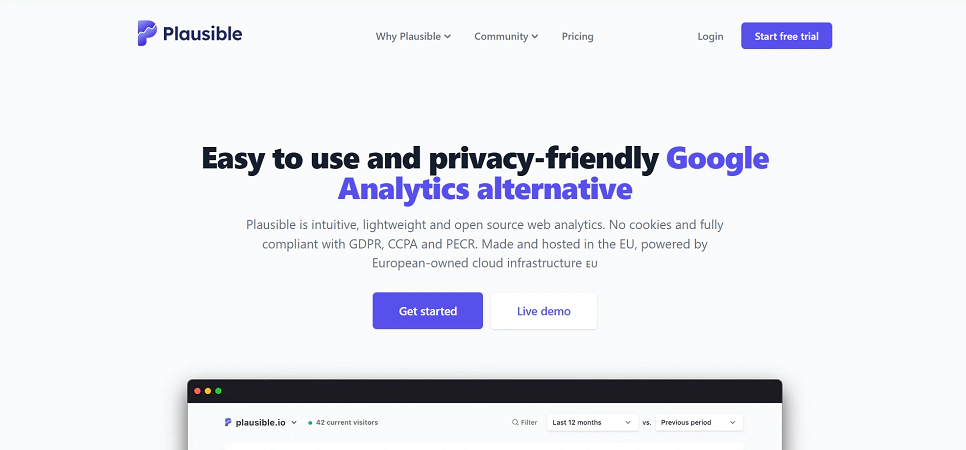This screenshot has height=450, width=966.
Task: Open the Login page
Action: click(710, 36)
